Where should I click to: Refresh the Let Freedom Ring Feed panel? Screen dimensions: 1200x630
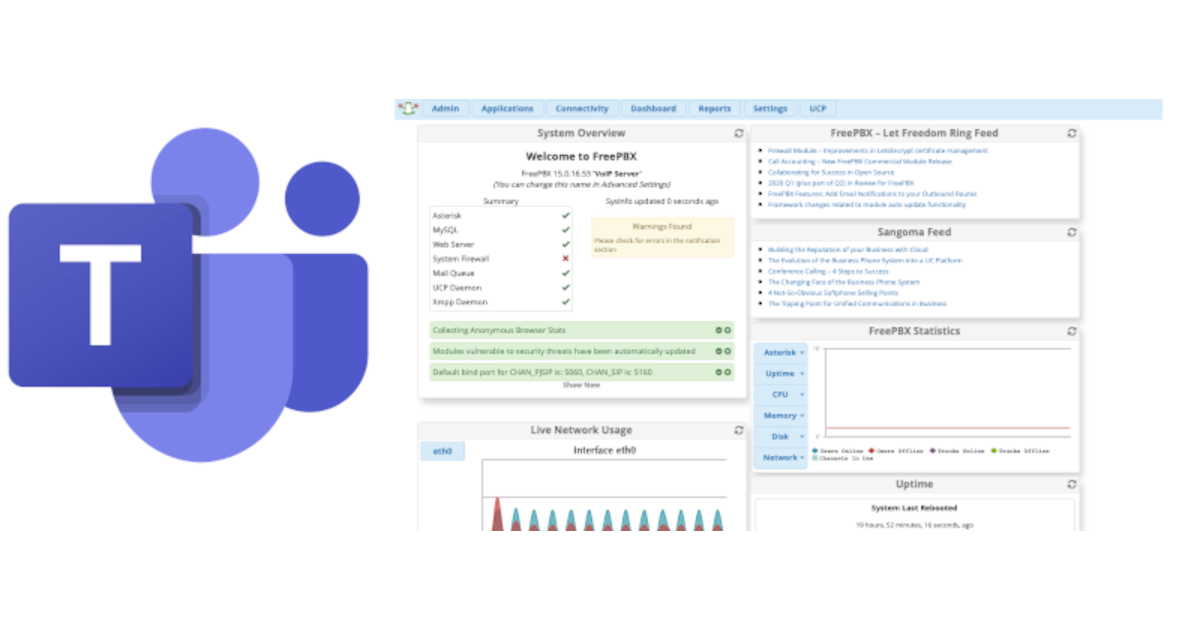1071,132
